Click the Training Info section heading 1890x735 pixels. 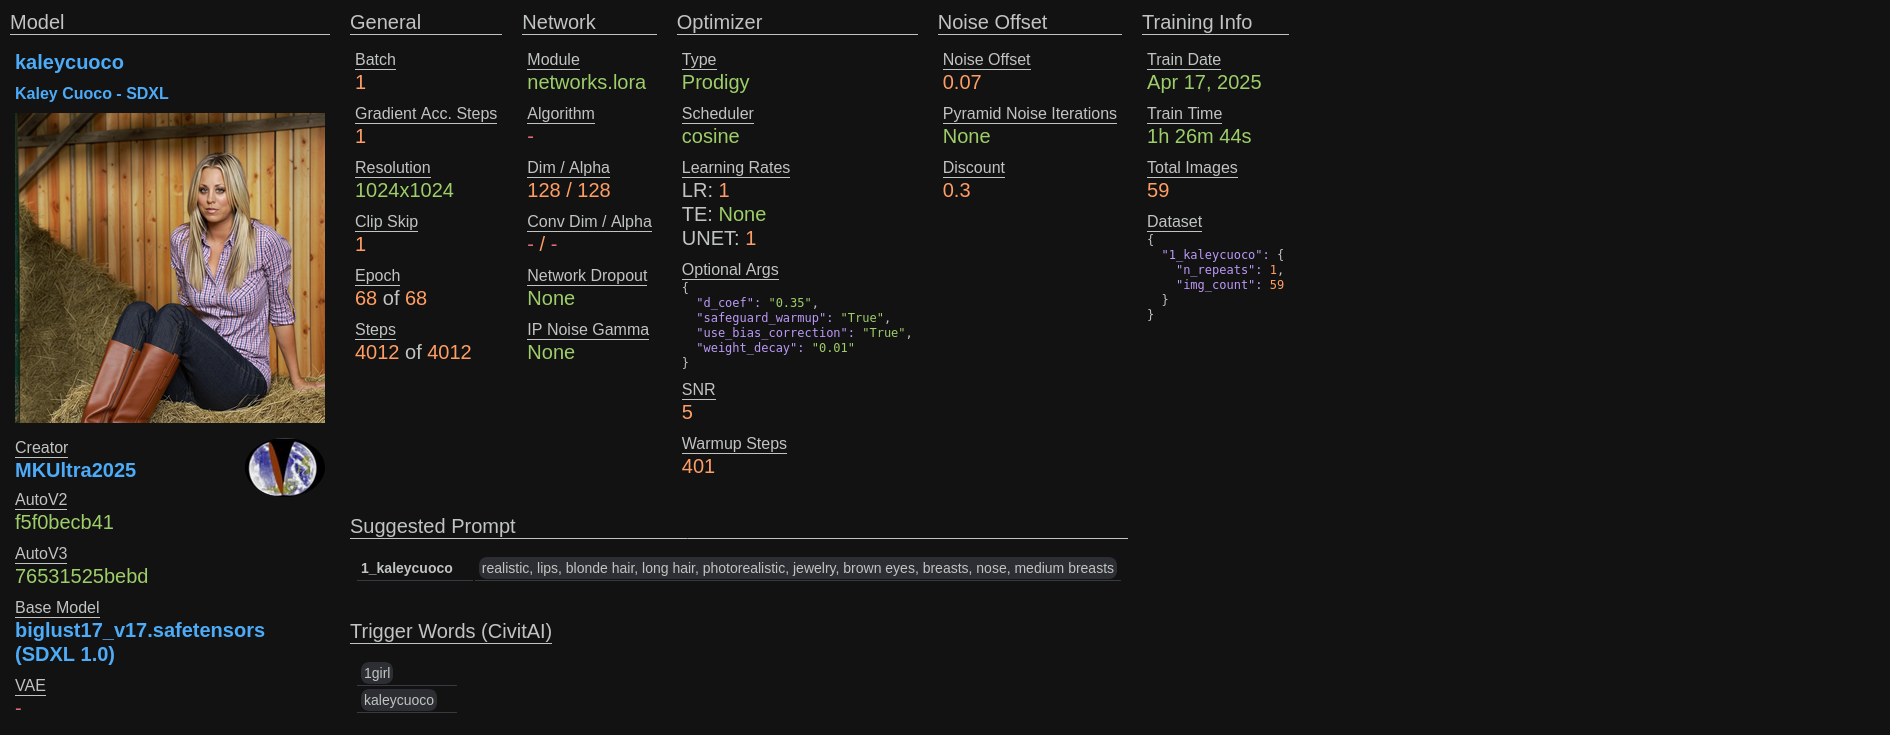(1197, 22)
